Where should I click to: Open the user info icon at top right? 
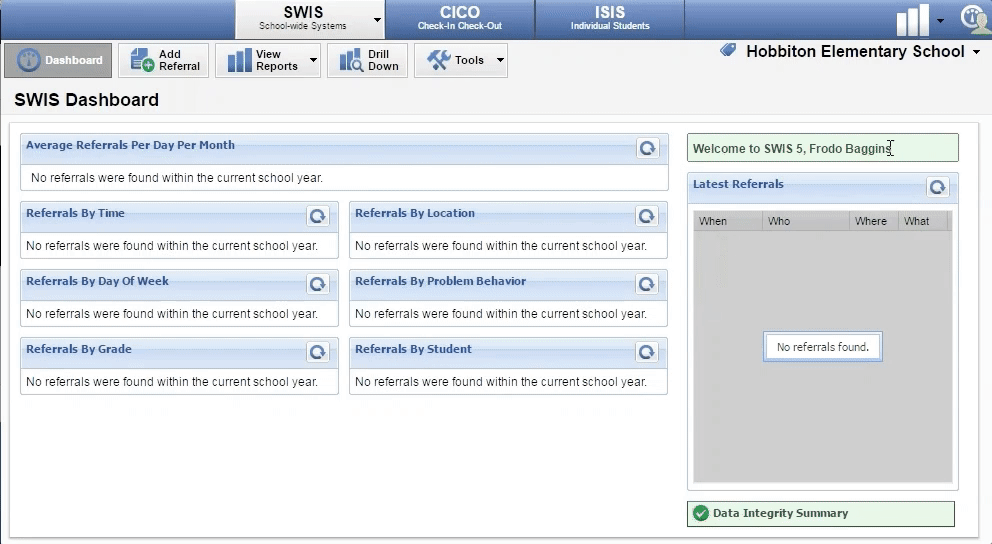tap(974, 19)
